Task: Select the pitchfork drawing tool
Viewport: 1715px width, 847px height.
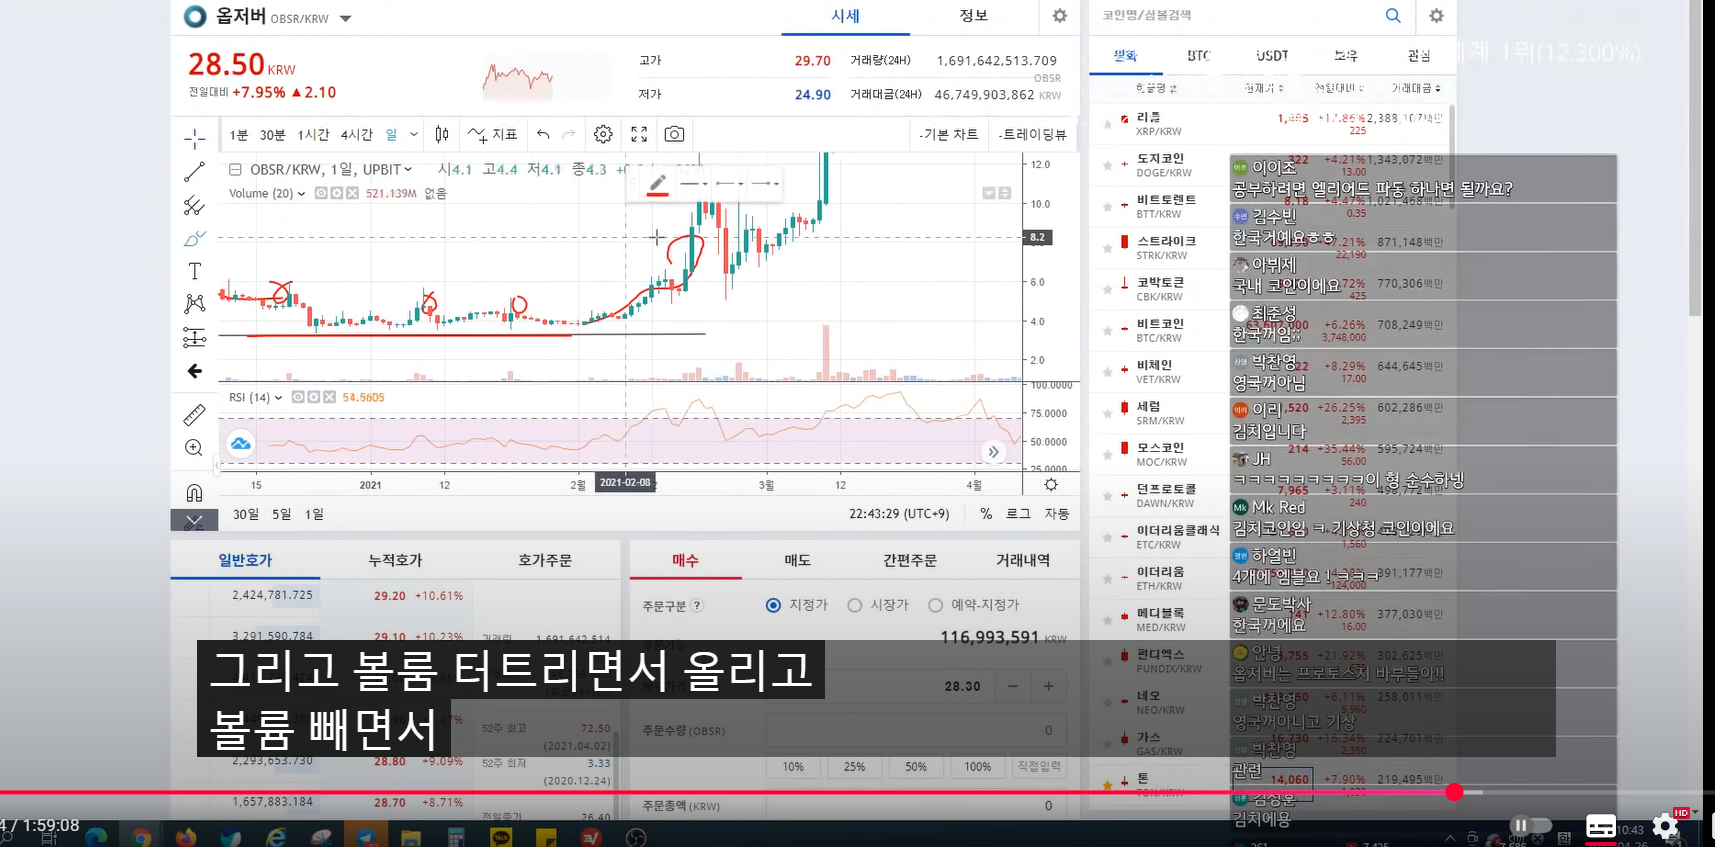Action: click(195, 205)
